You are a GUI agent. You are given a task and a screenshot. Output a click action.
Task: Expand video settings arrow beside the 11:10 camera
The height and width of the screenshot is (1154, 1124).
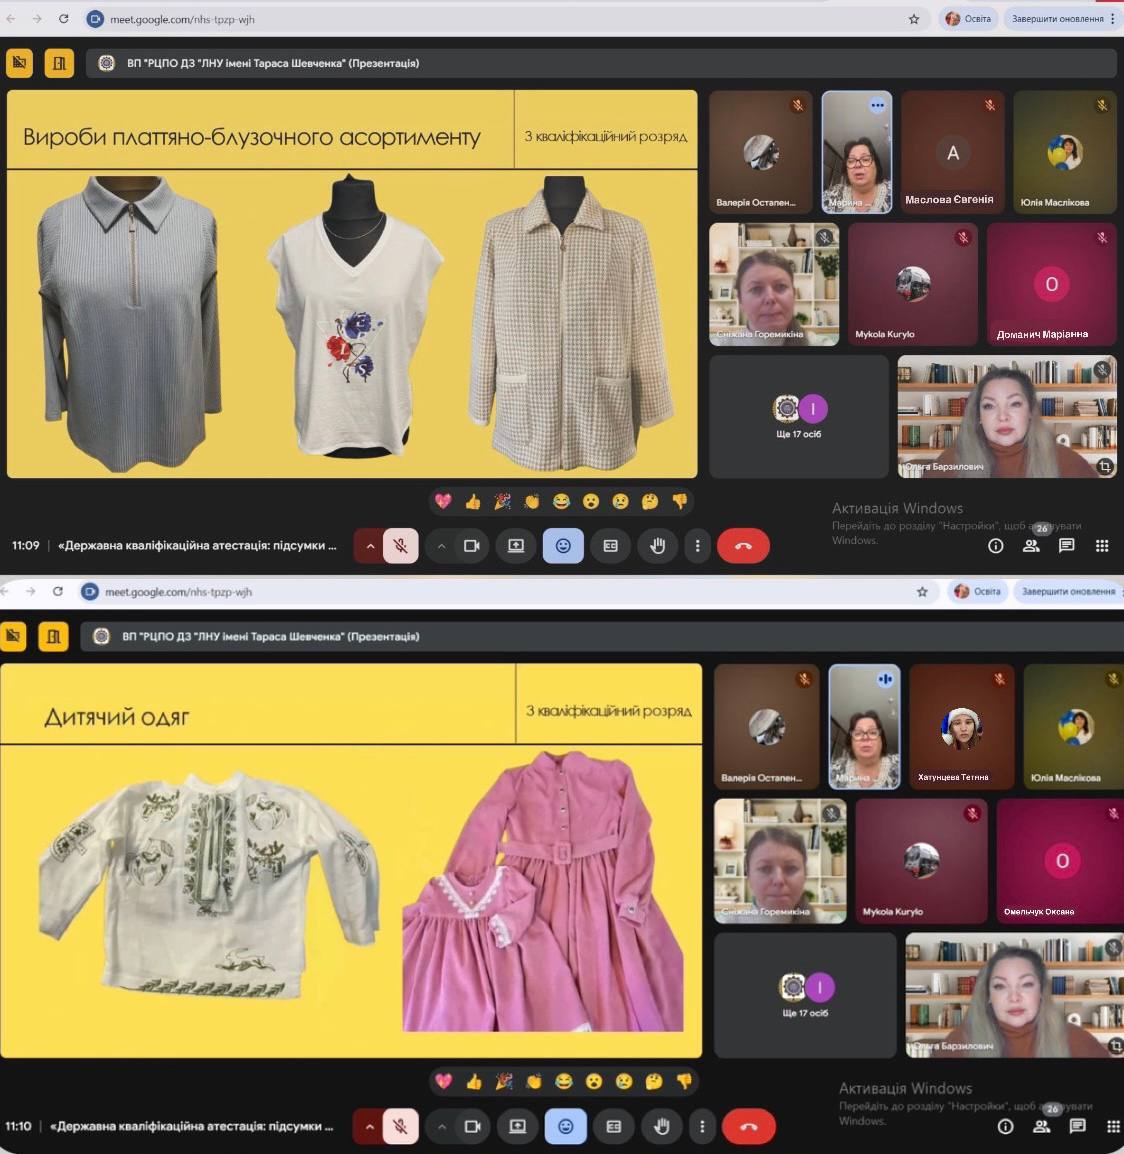point(441,1127)
